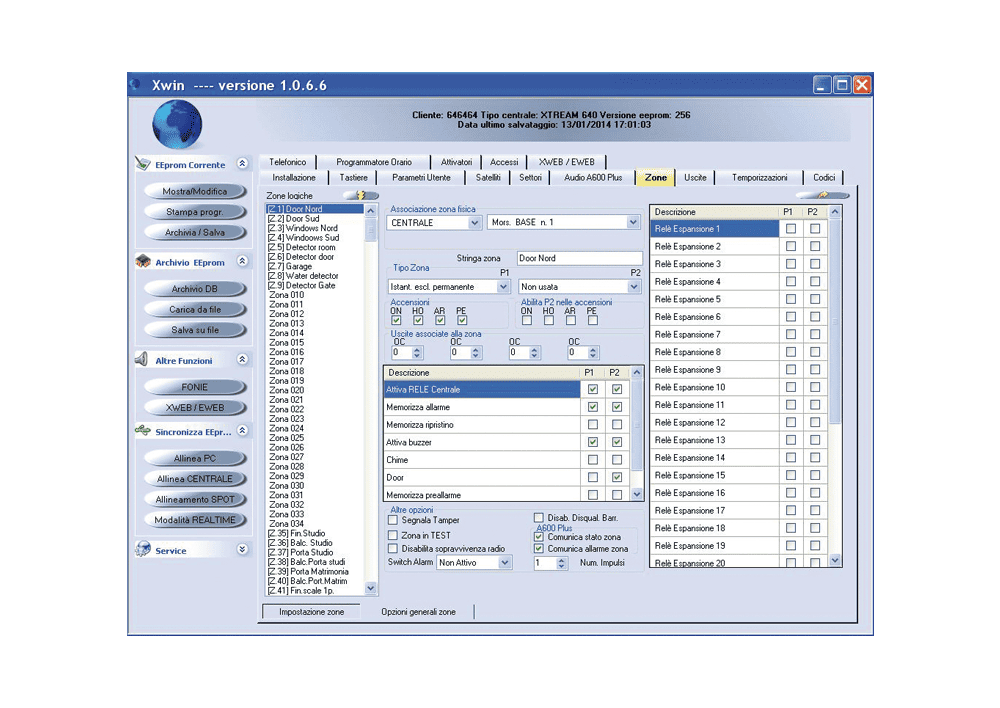The height and width of the screenshot is (708, 1000).
Task: Click the Archivio EEprom chip icon
Action: [x=143, y=262]
